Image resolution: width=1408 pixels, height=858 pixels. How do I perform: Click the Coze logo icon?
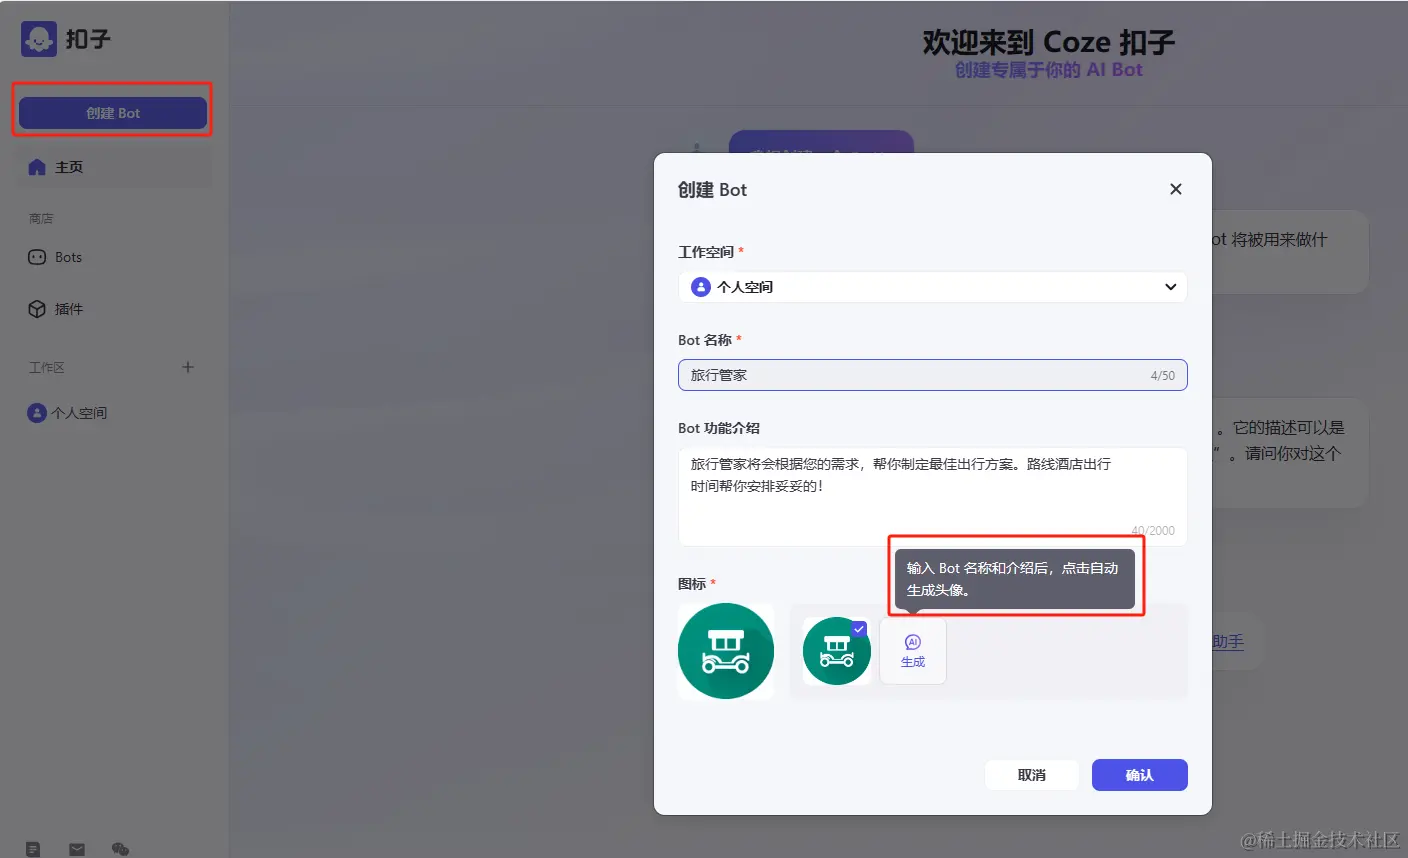(x=39, y=39)
